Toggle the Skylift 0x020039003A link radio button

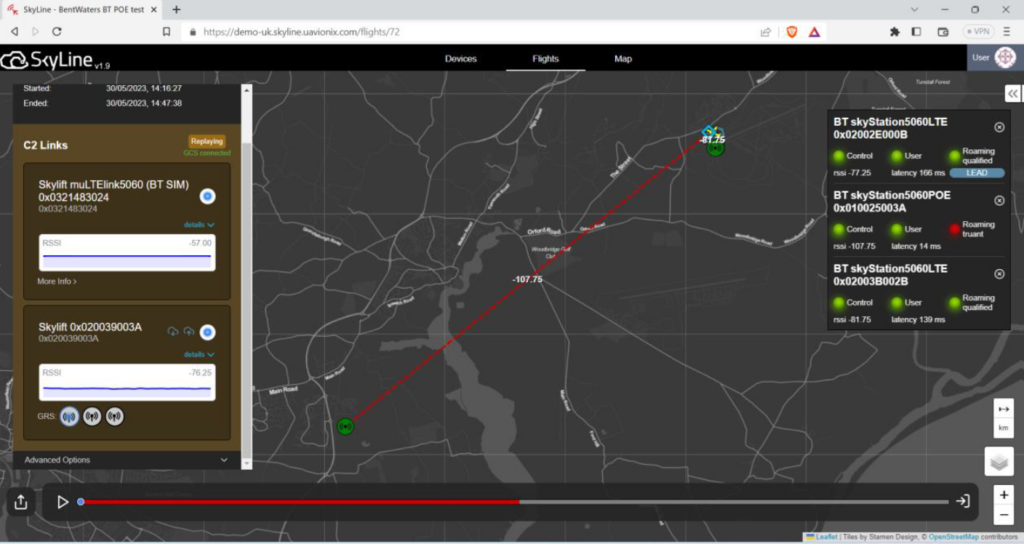[x=207, y=332]
